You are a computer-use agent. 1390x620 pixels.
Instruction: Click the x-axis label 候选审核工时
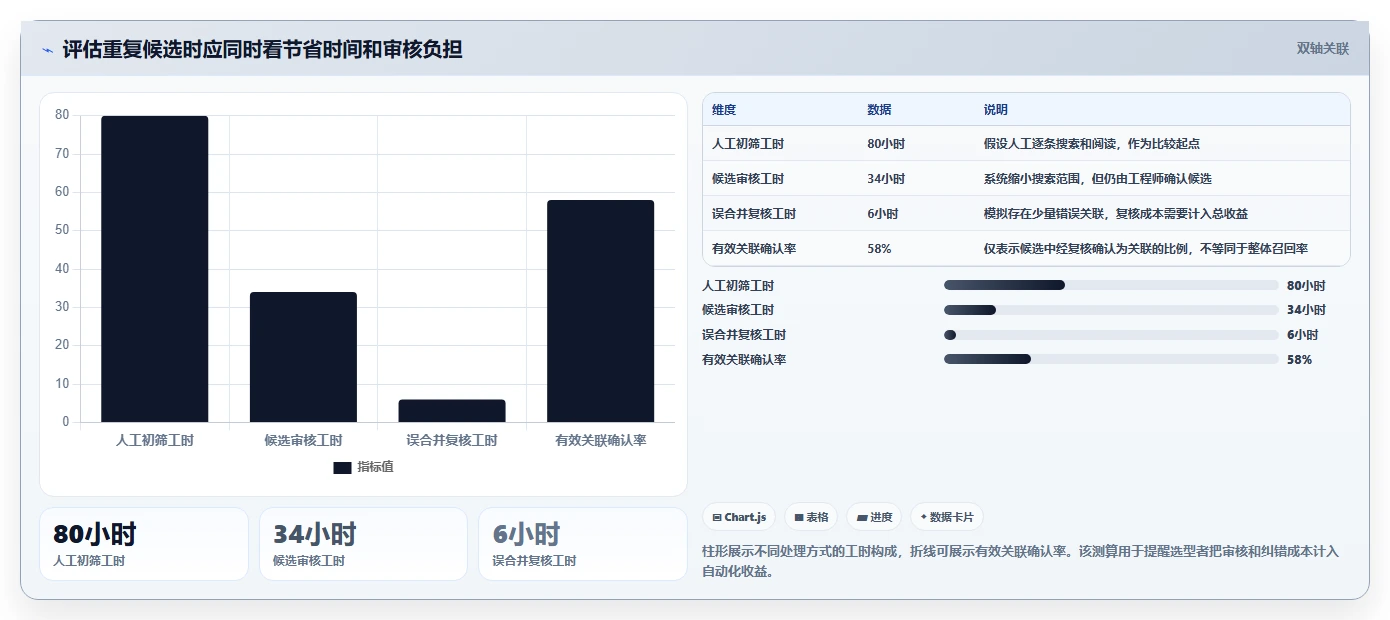(x=303, y=440)
